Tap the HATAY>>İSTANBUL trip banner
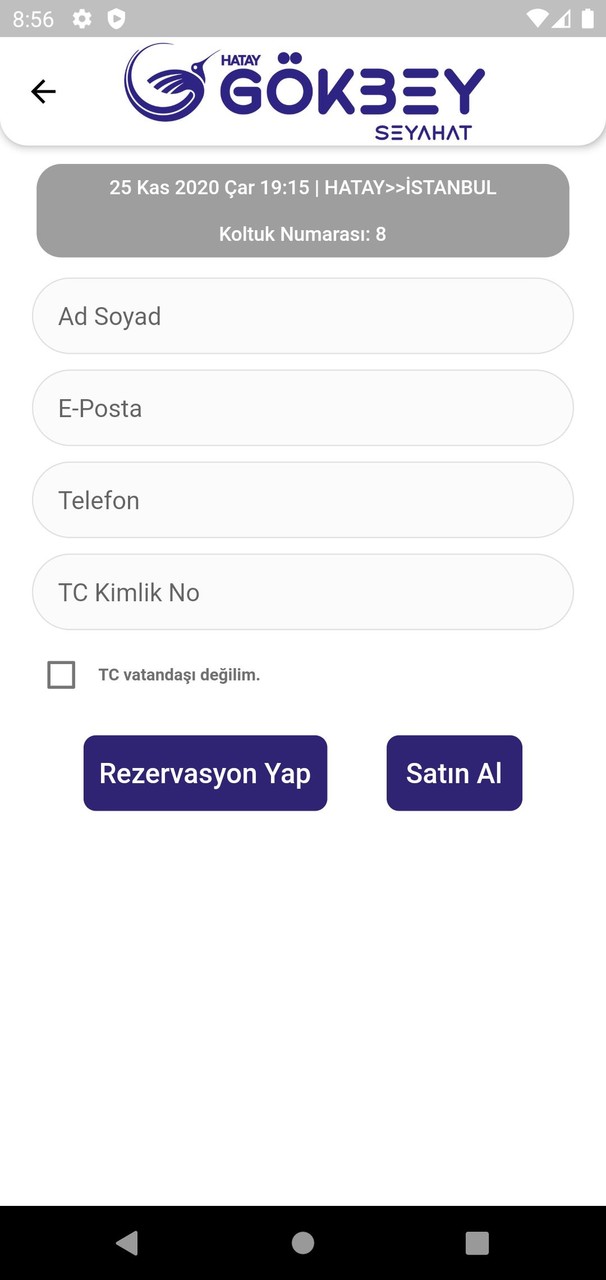The image size is (606, 1280). pyautogui.click(x=303, y=187)
